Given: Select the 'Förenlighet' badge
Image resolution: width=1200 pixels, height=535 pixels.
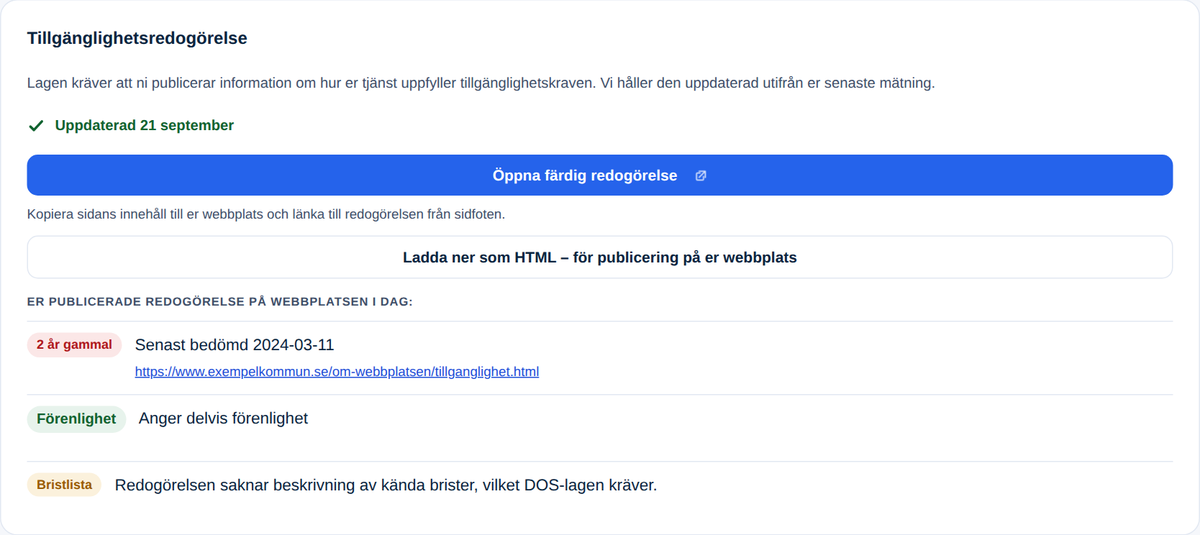Looking at the screenshot, I should click(76, 419).
